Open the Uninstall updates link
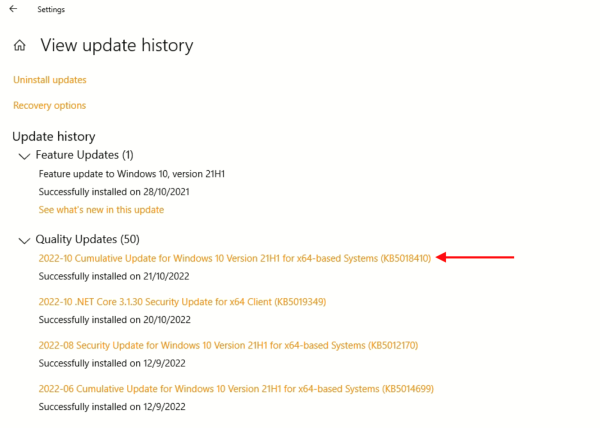The width and height of the screenshot is (600, 428). point(50,80)
